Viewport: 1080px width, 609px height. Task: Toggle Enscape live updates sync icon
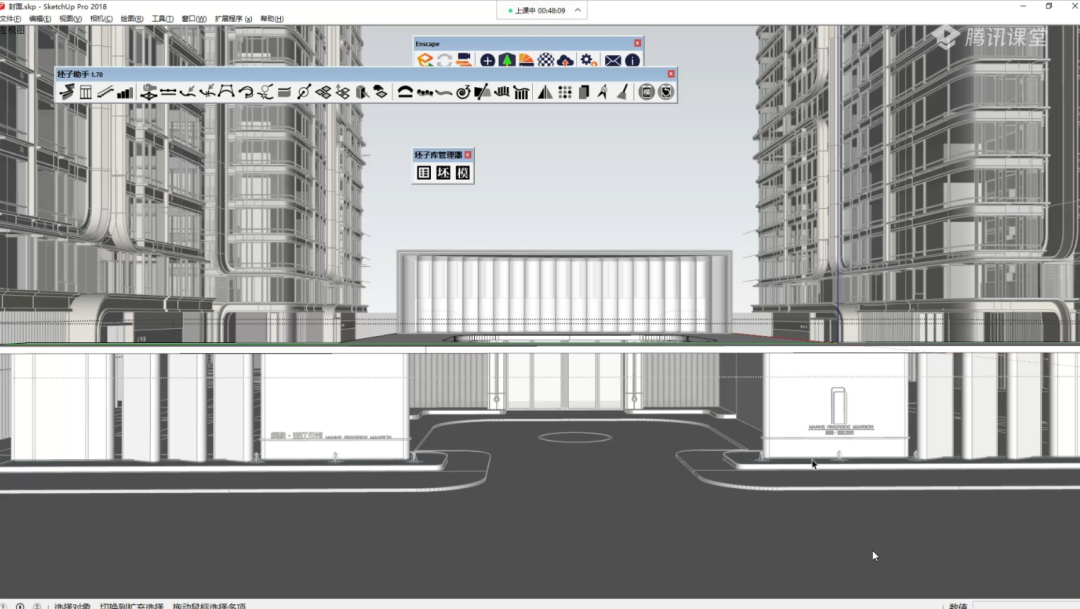click(444, 60)
